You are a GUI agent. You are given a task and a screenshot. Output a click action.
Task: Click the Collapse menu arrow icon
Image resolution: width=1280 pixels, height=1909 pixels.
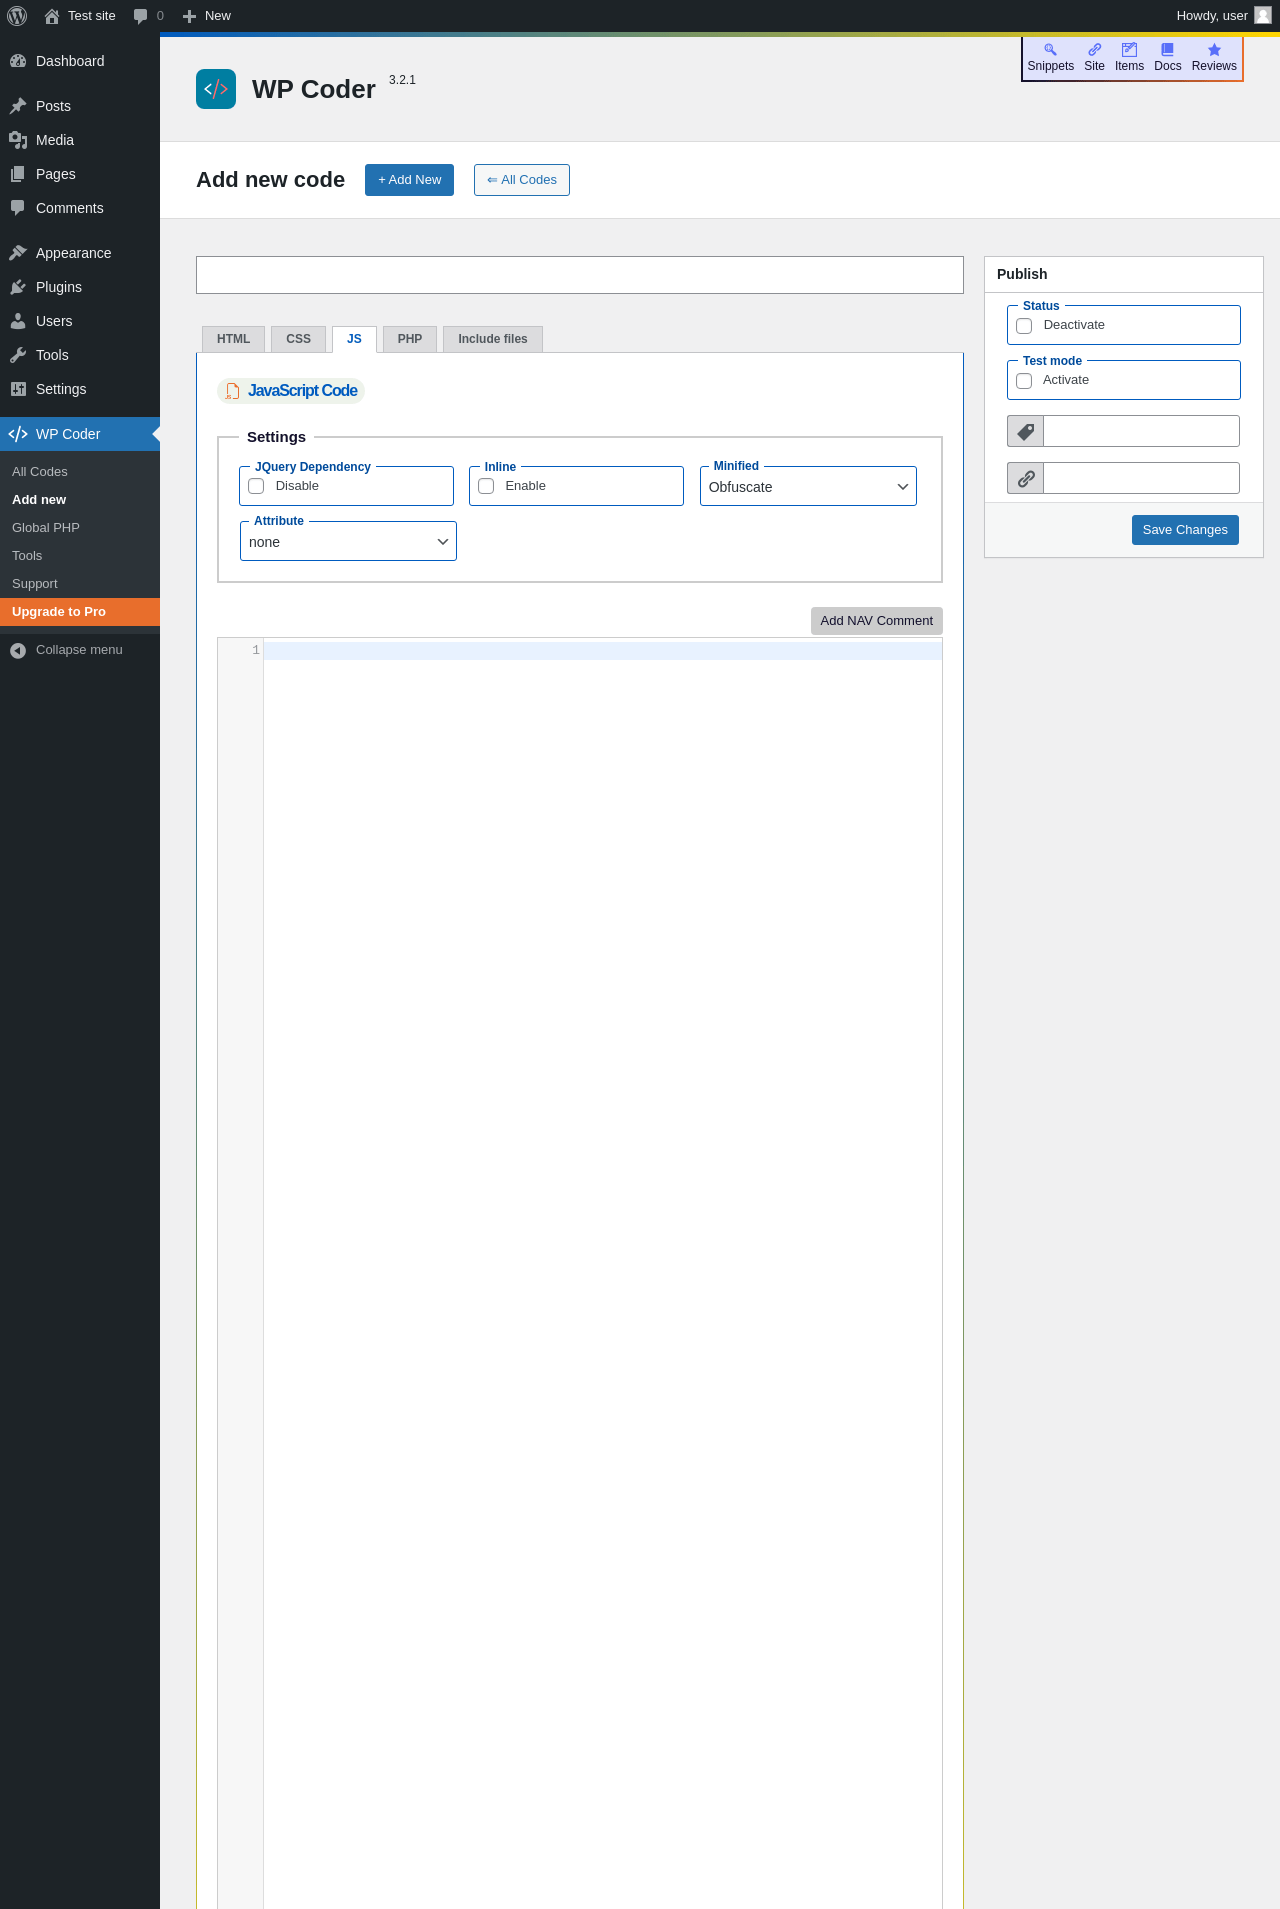[18, 651]
